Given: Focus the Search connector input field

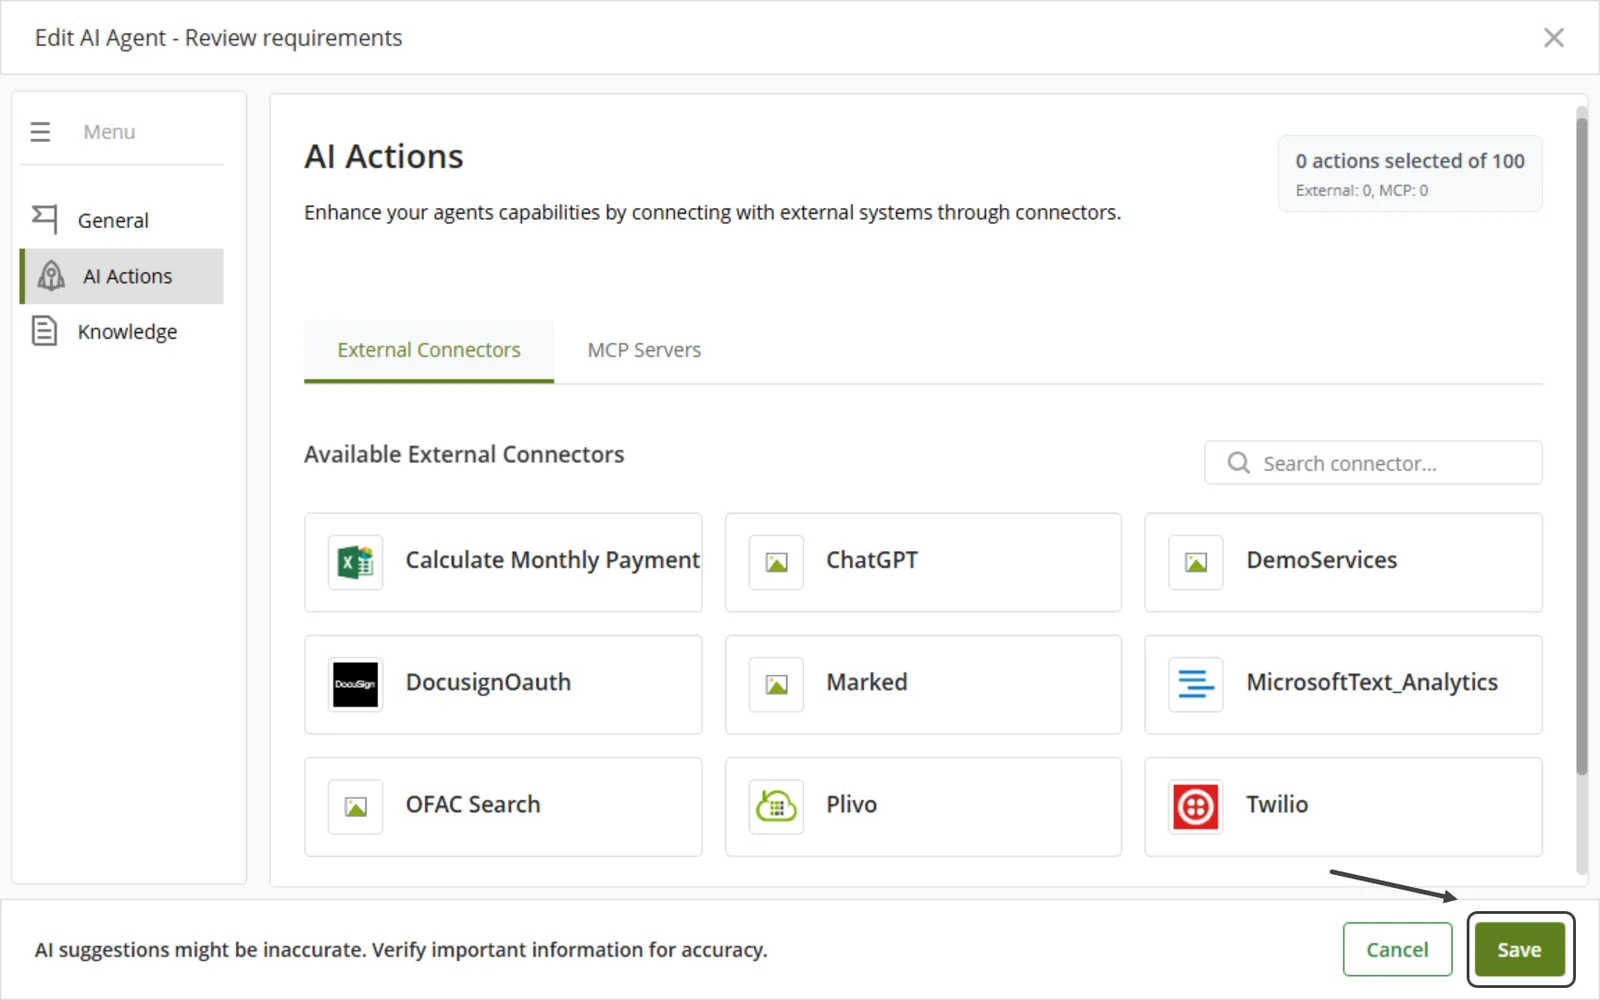Looking at the screenshot, I should tap(1373, 463).
